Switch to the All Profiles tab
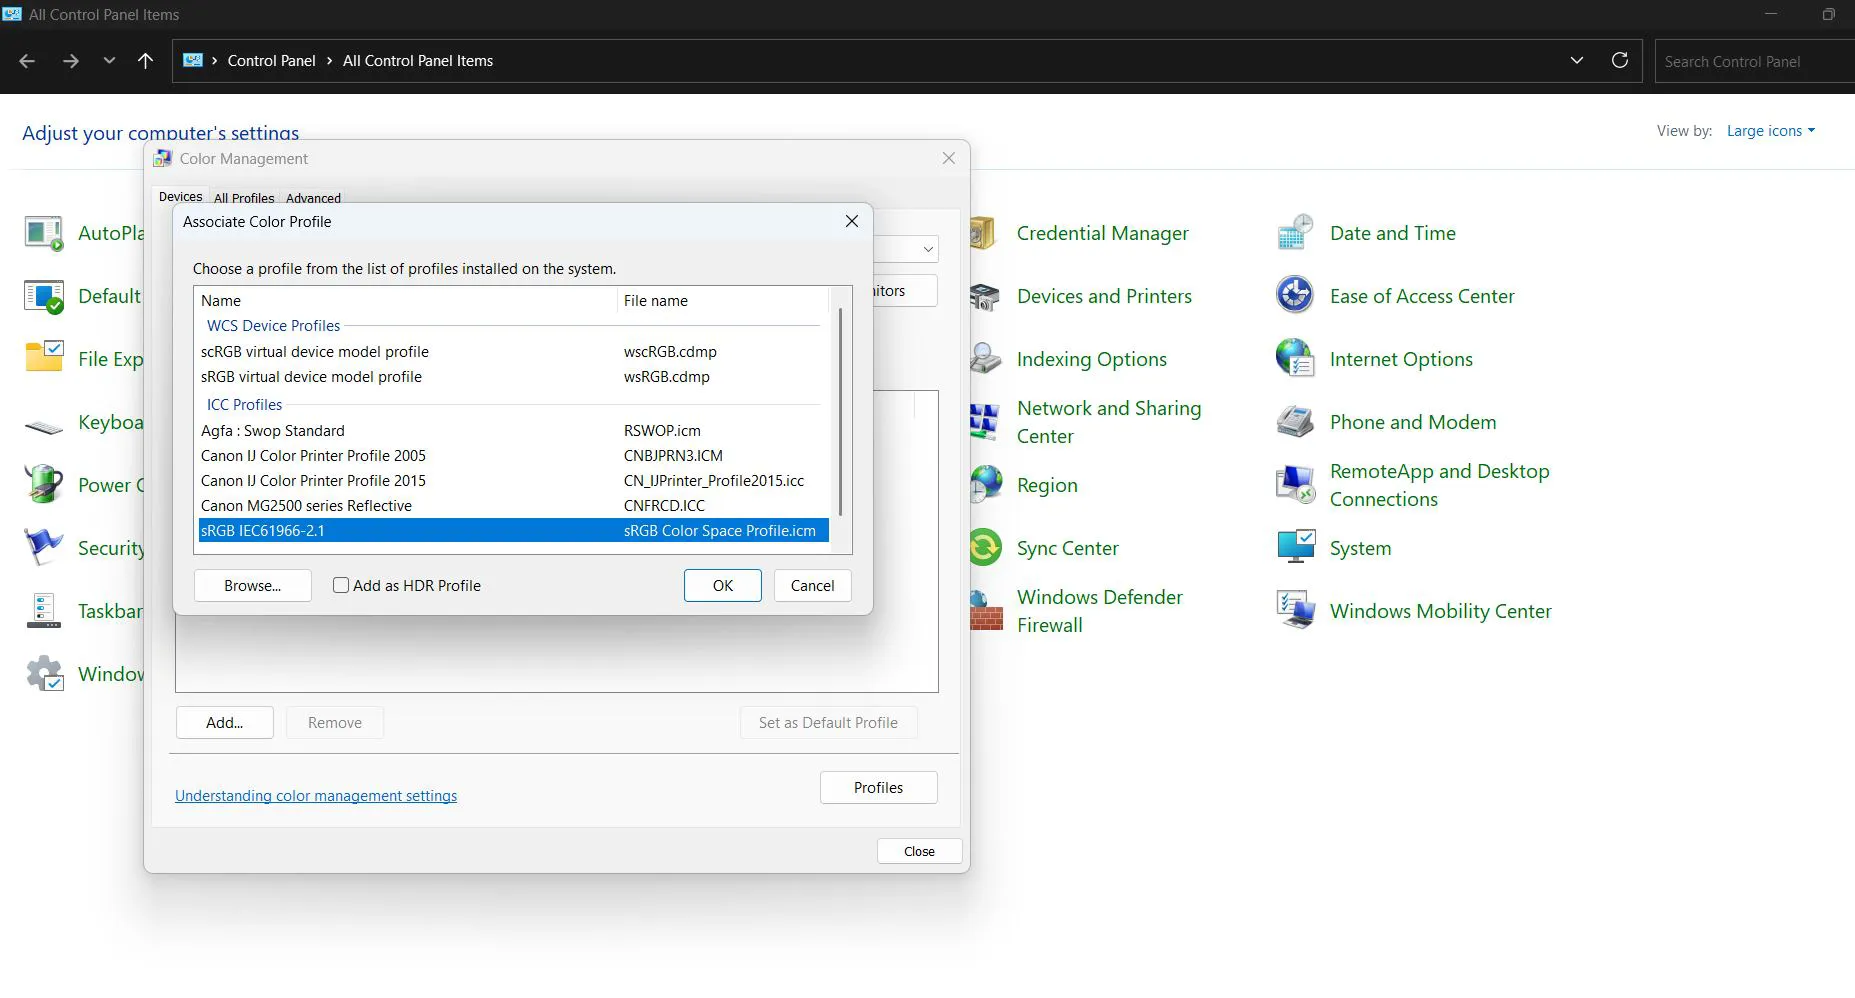Image resolution: width=1855 pixels, height=998 pixels. pyautogui.click(x=243, y=198)
